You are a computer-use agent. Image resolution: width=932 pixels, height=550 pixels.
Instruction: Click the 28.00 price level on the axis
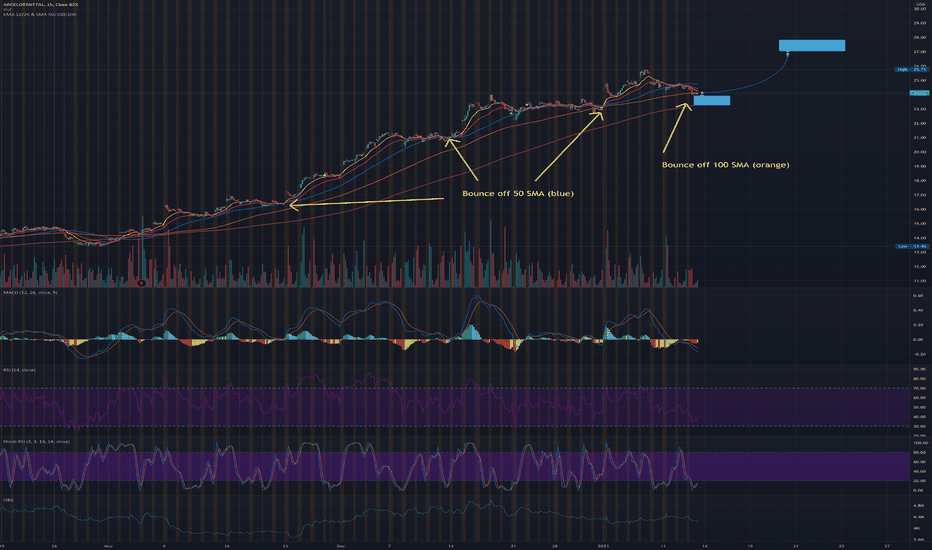920,37
